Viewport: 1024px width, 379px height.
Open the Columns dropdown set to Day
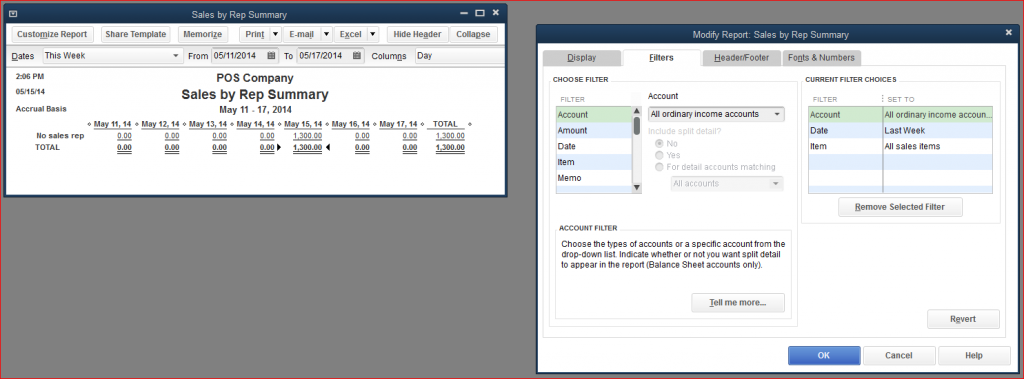pyautogui.click(x=460, y=56)
